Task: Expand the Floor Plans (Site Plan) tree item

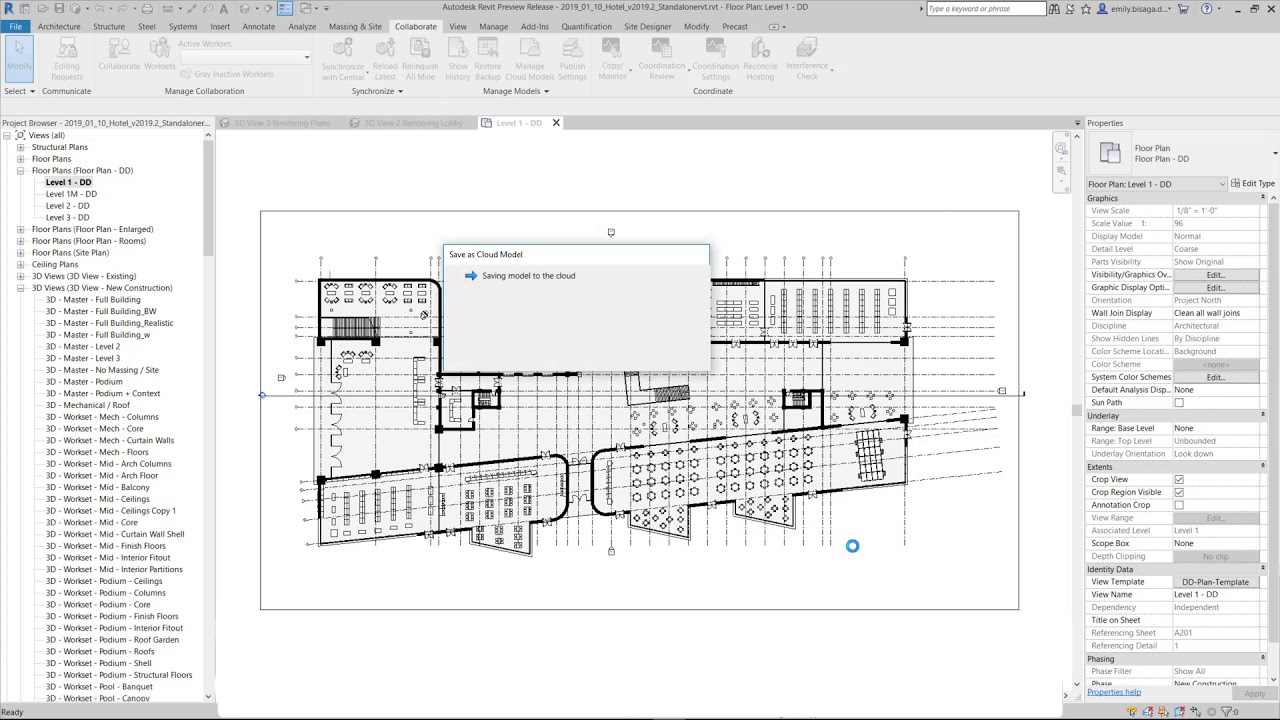Action: (22, 252)
